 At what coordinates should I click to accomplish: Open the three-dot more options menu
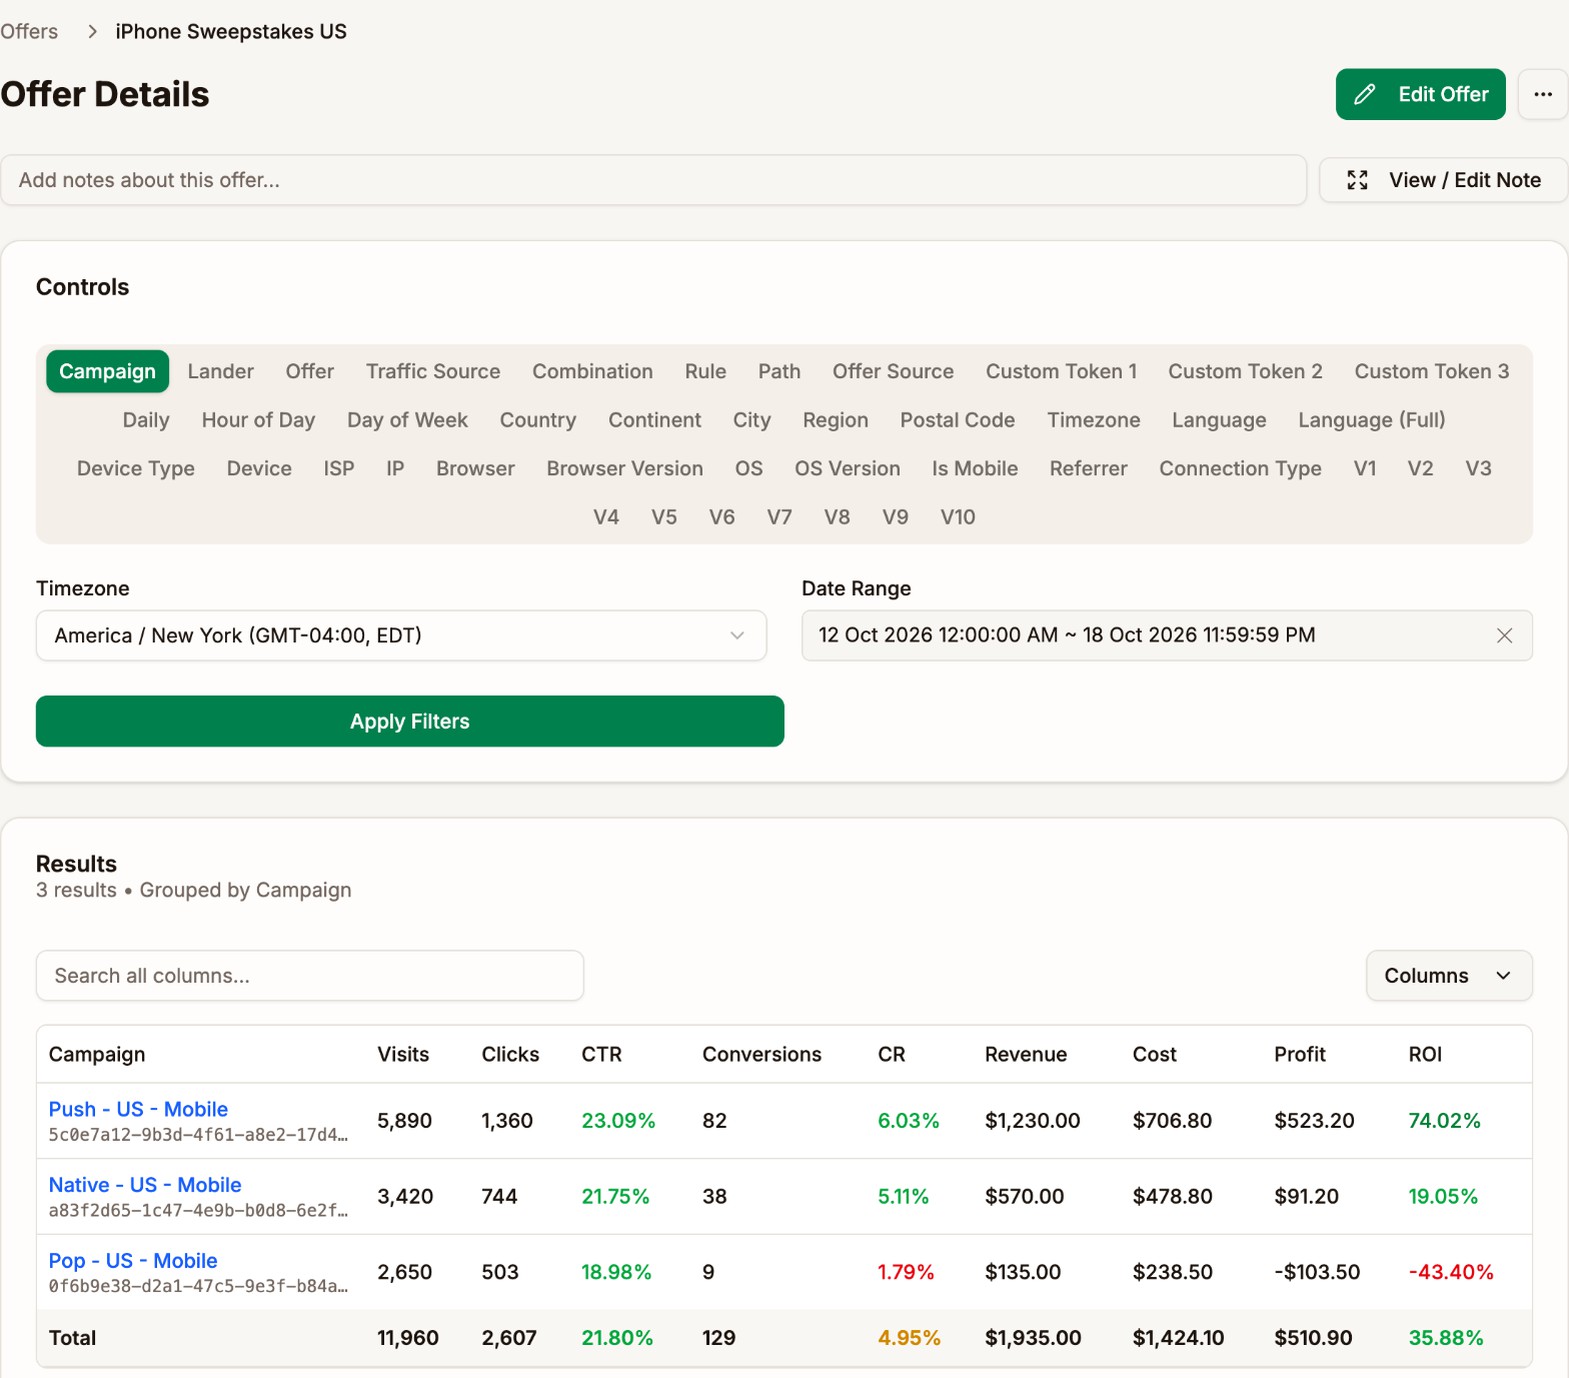[x=1543, y=94]
